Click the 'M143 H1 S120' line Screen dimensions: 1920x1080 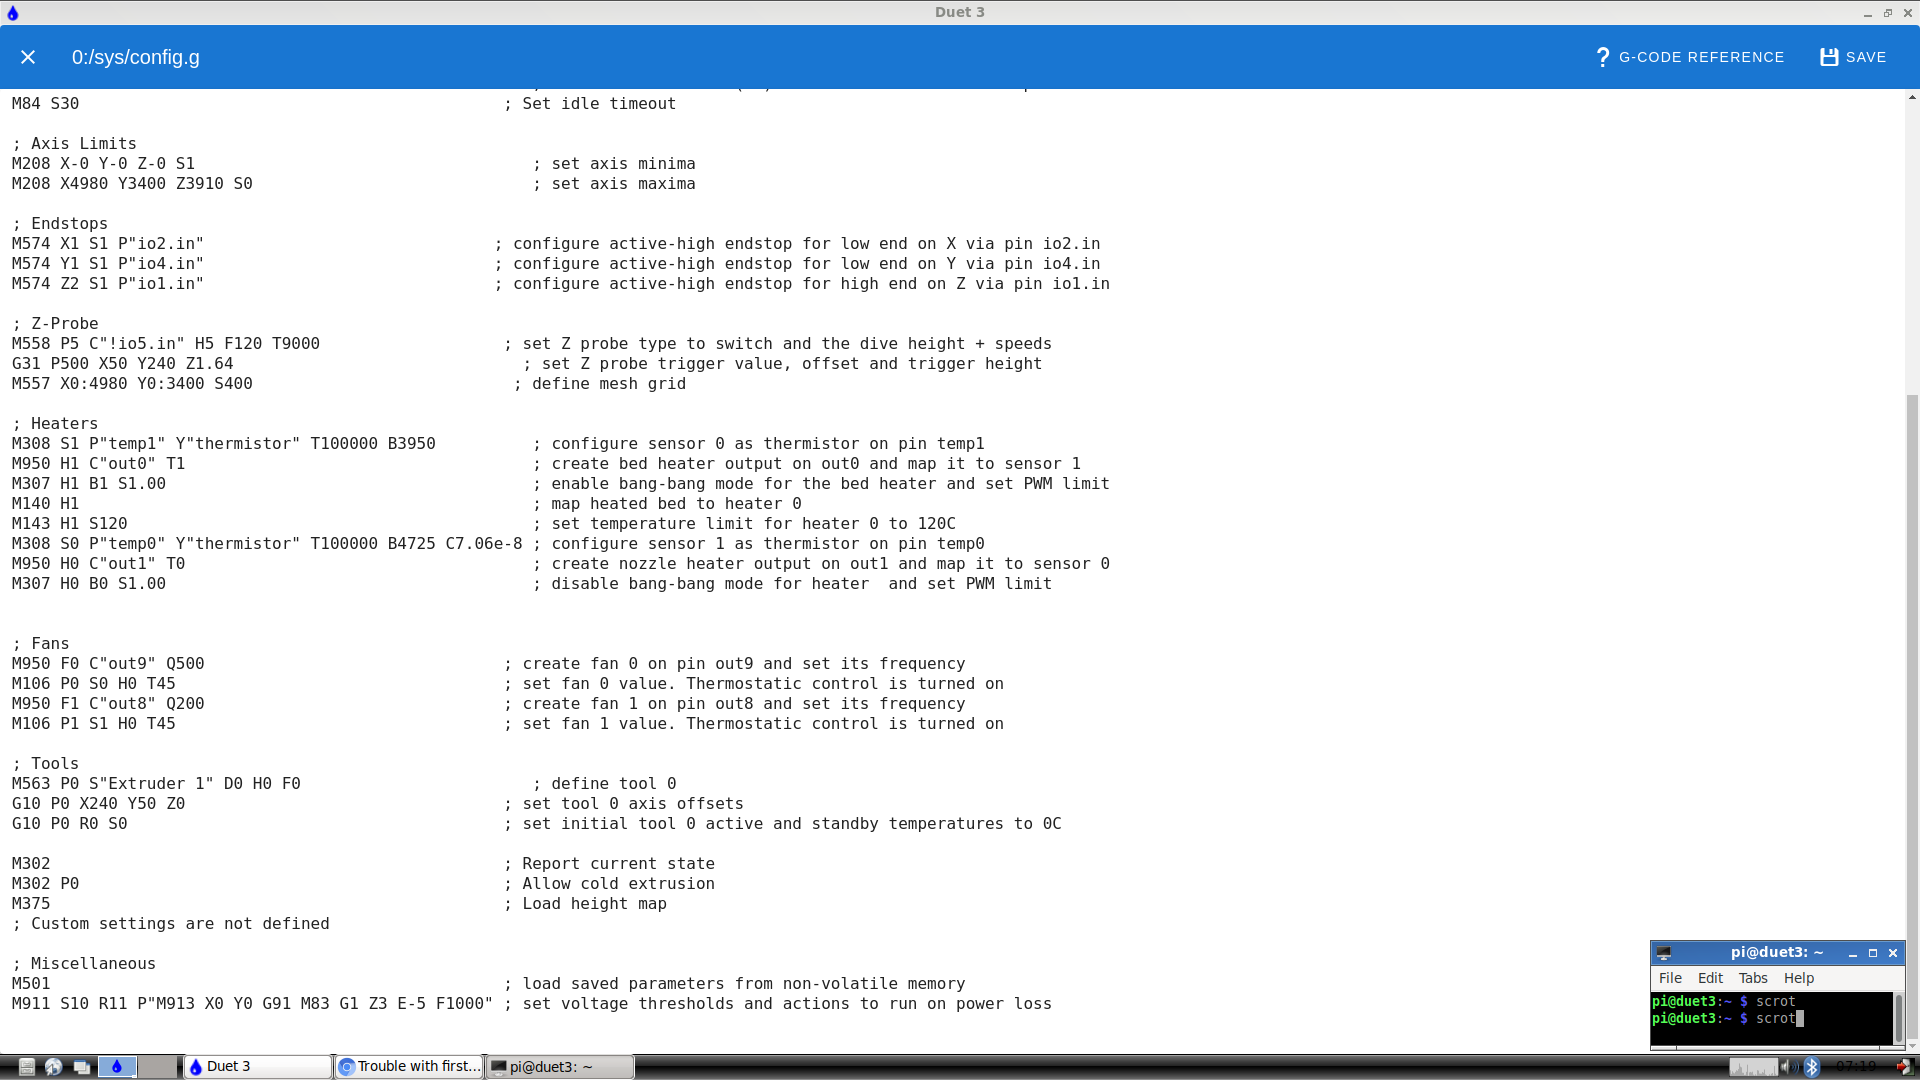tap(69, 524)
